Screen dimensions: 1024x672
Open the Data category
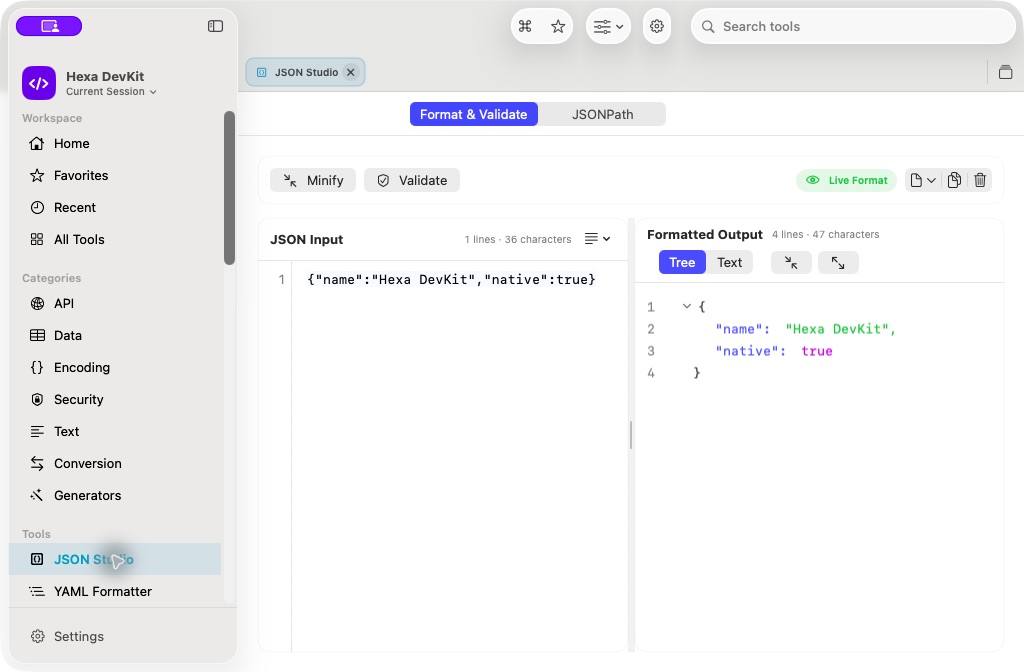(115, 336)
